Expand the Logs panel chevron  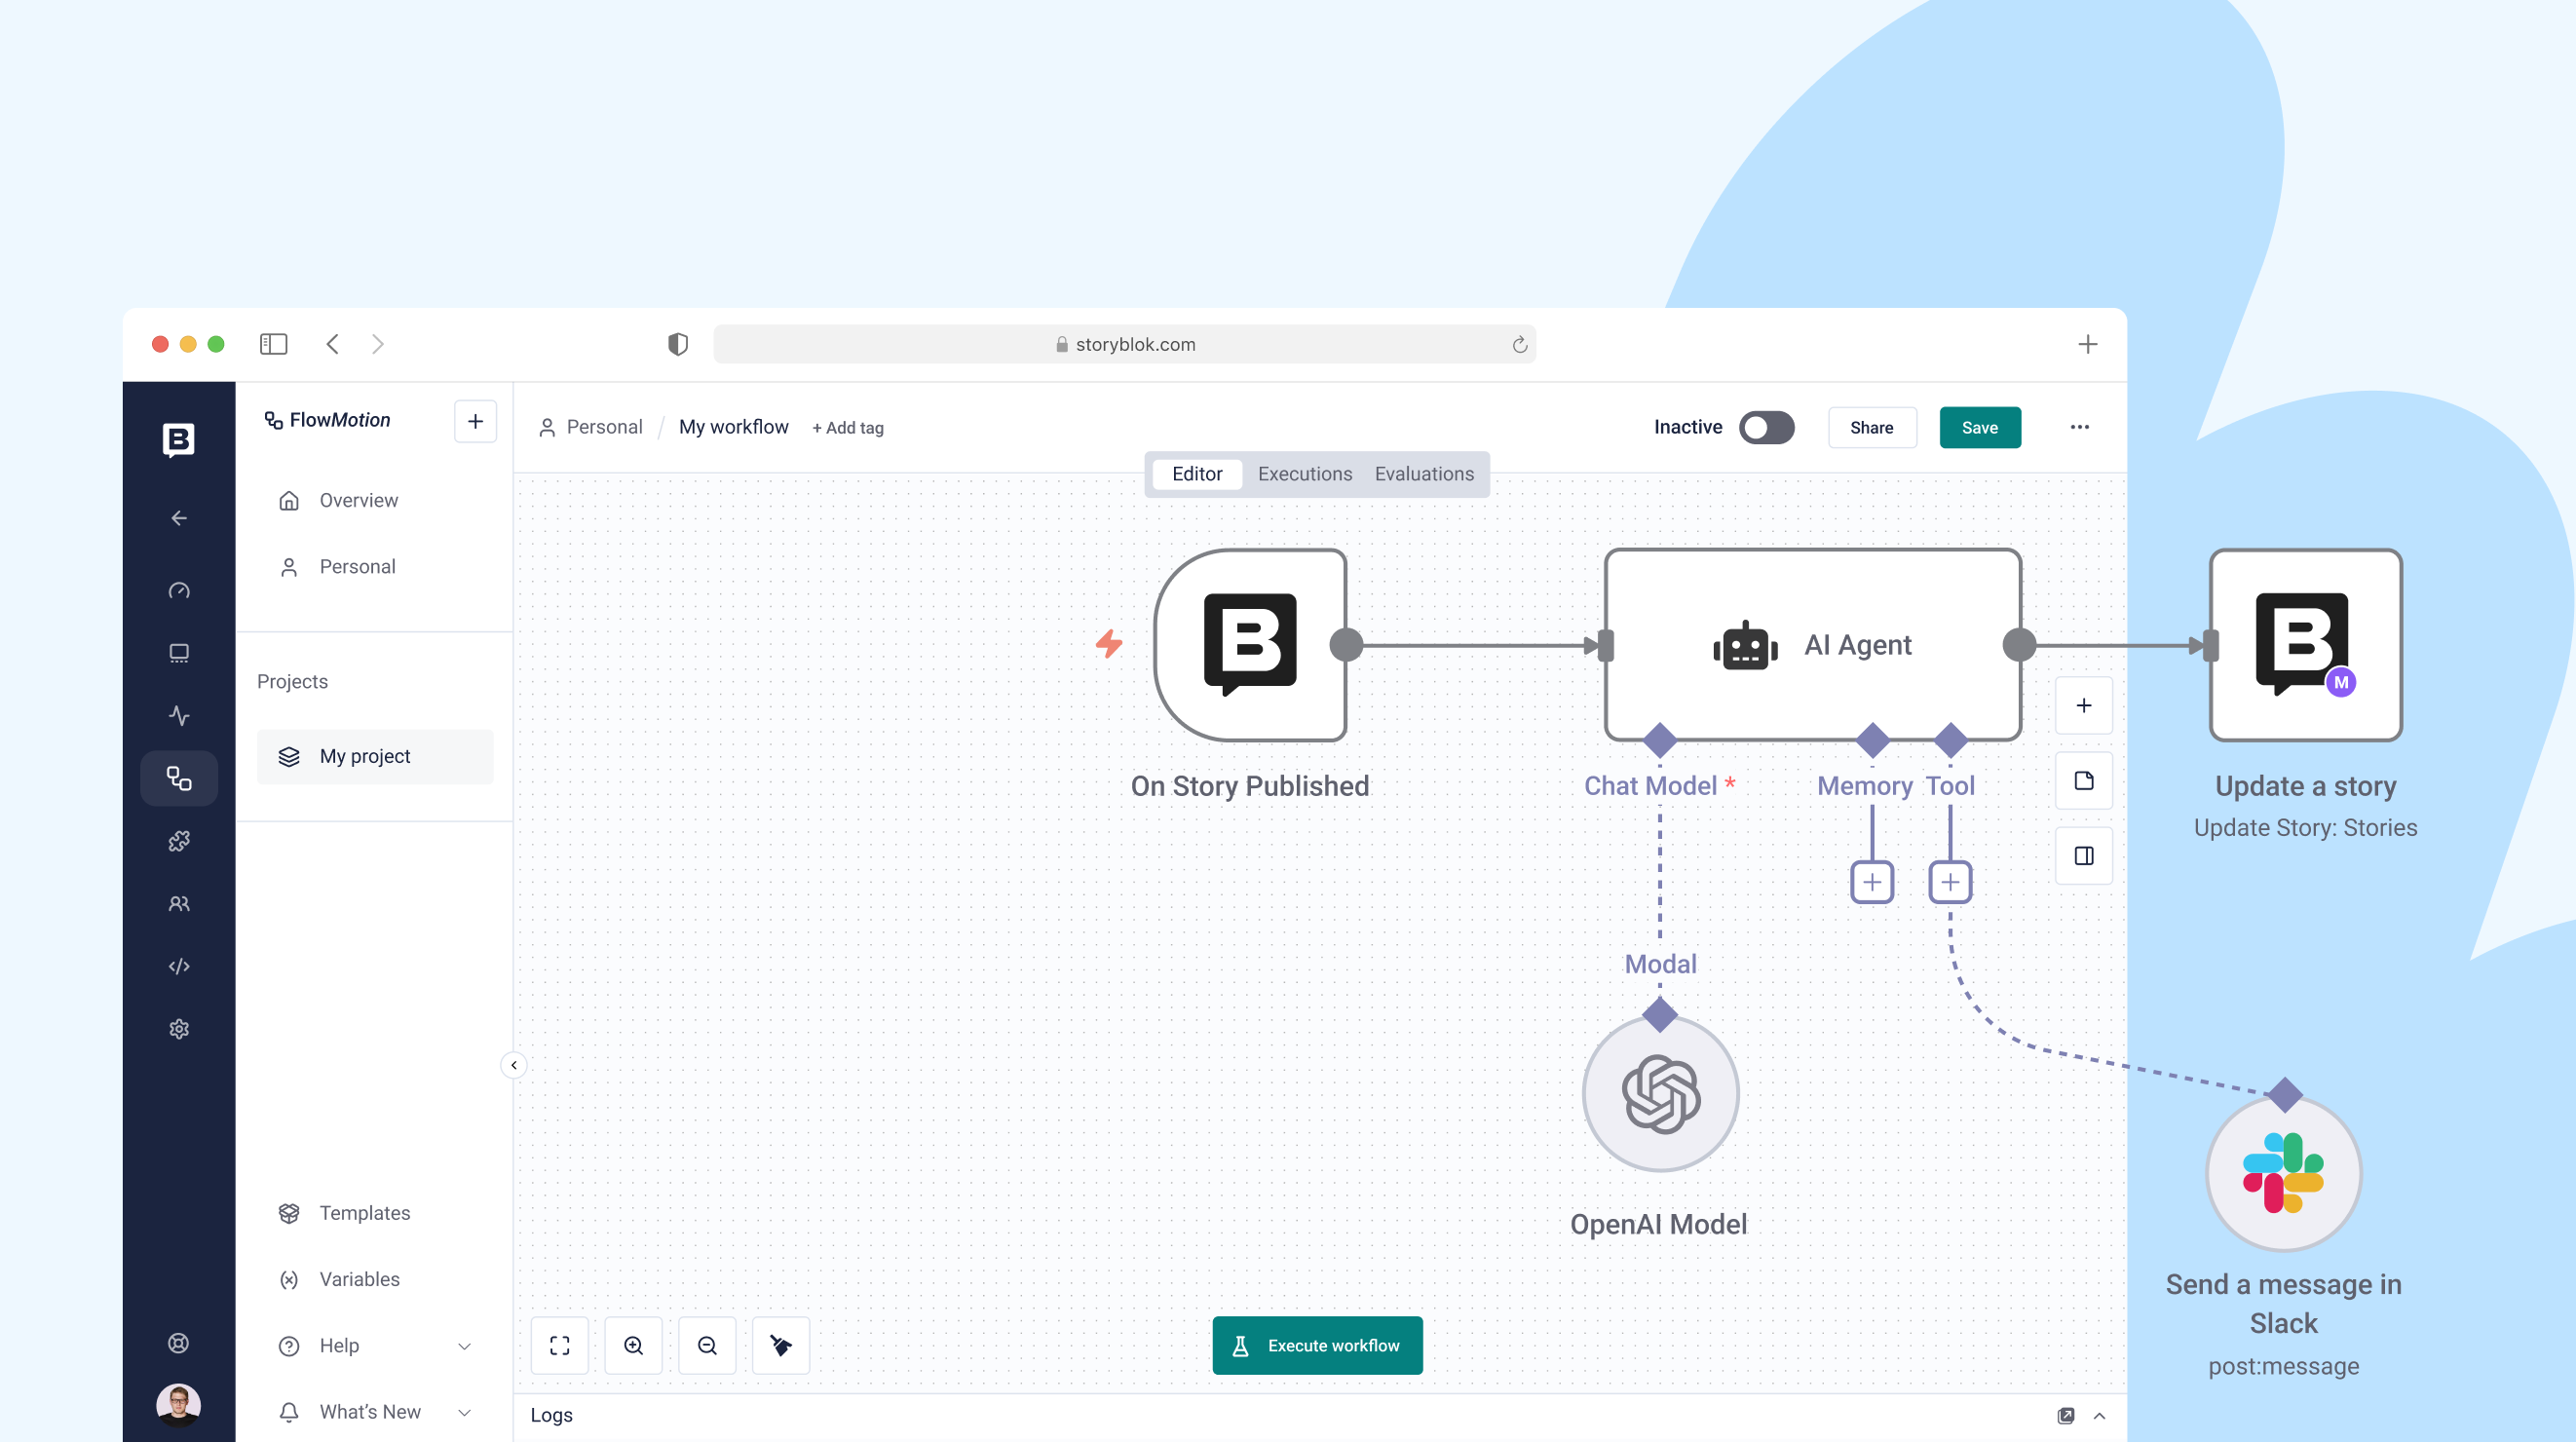click(x=2099, y=1415)
